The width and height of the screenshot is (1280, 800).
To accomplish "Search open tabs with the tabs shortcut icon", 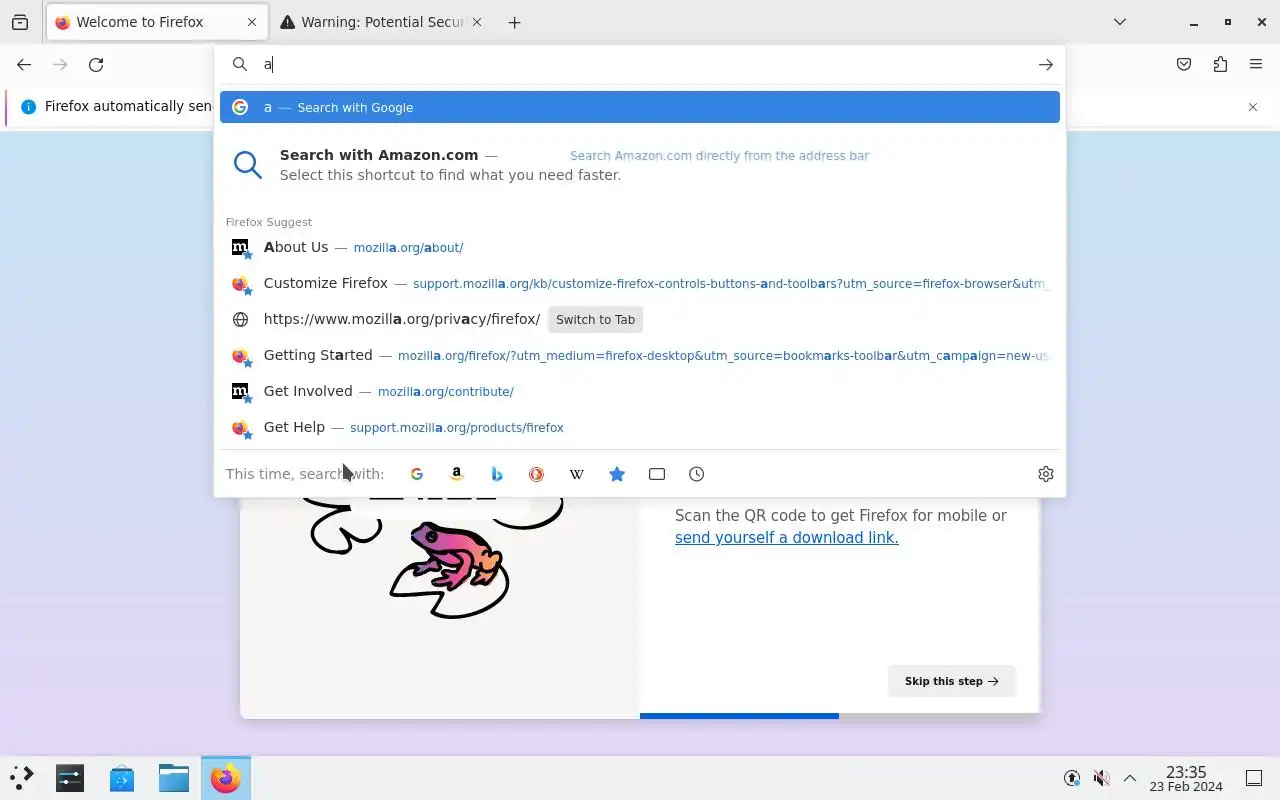I will coord(657,474).
